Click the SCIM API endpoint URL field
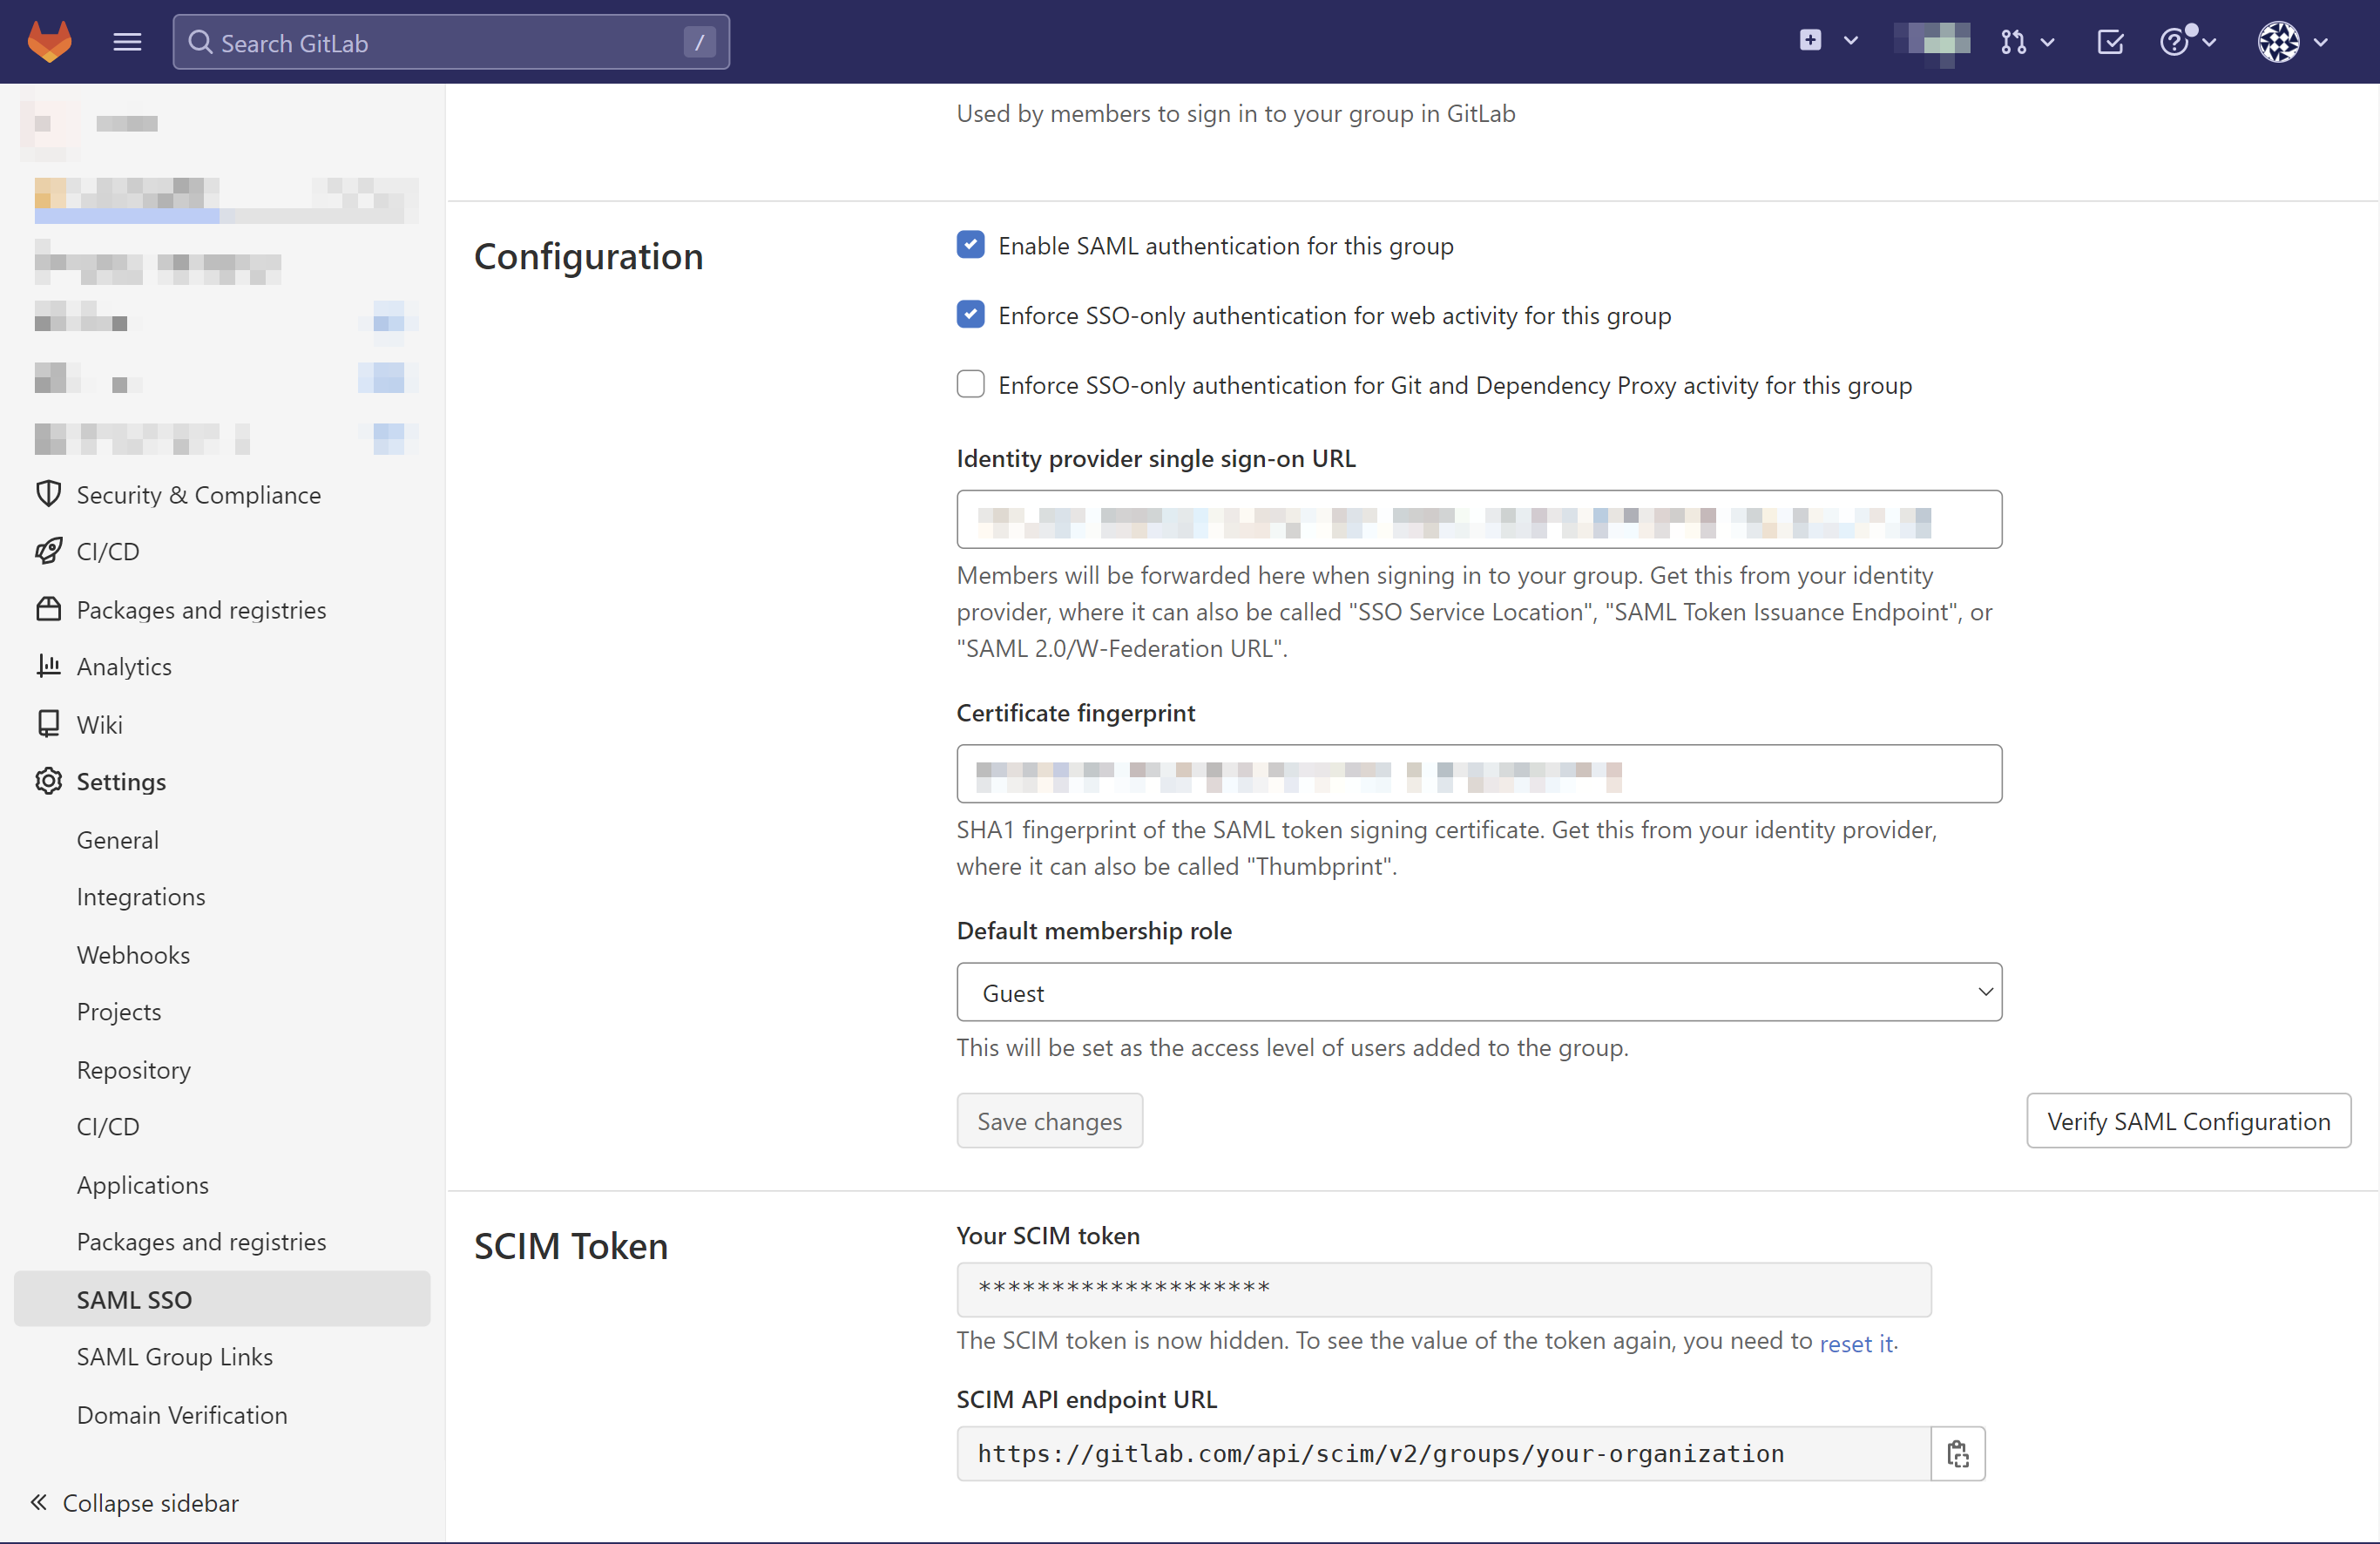This screenshot has height=1544, width=2380. (1443, 1453)
